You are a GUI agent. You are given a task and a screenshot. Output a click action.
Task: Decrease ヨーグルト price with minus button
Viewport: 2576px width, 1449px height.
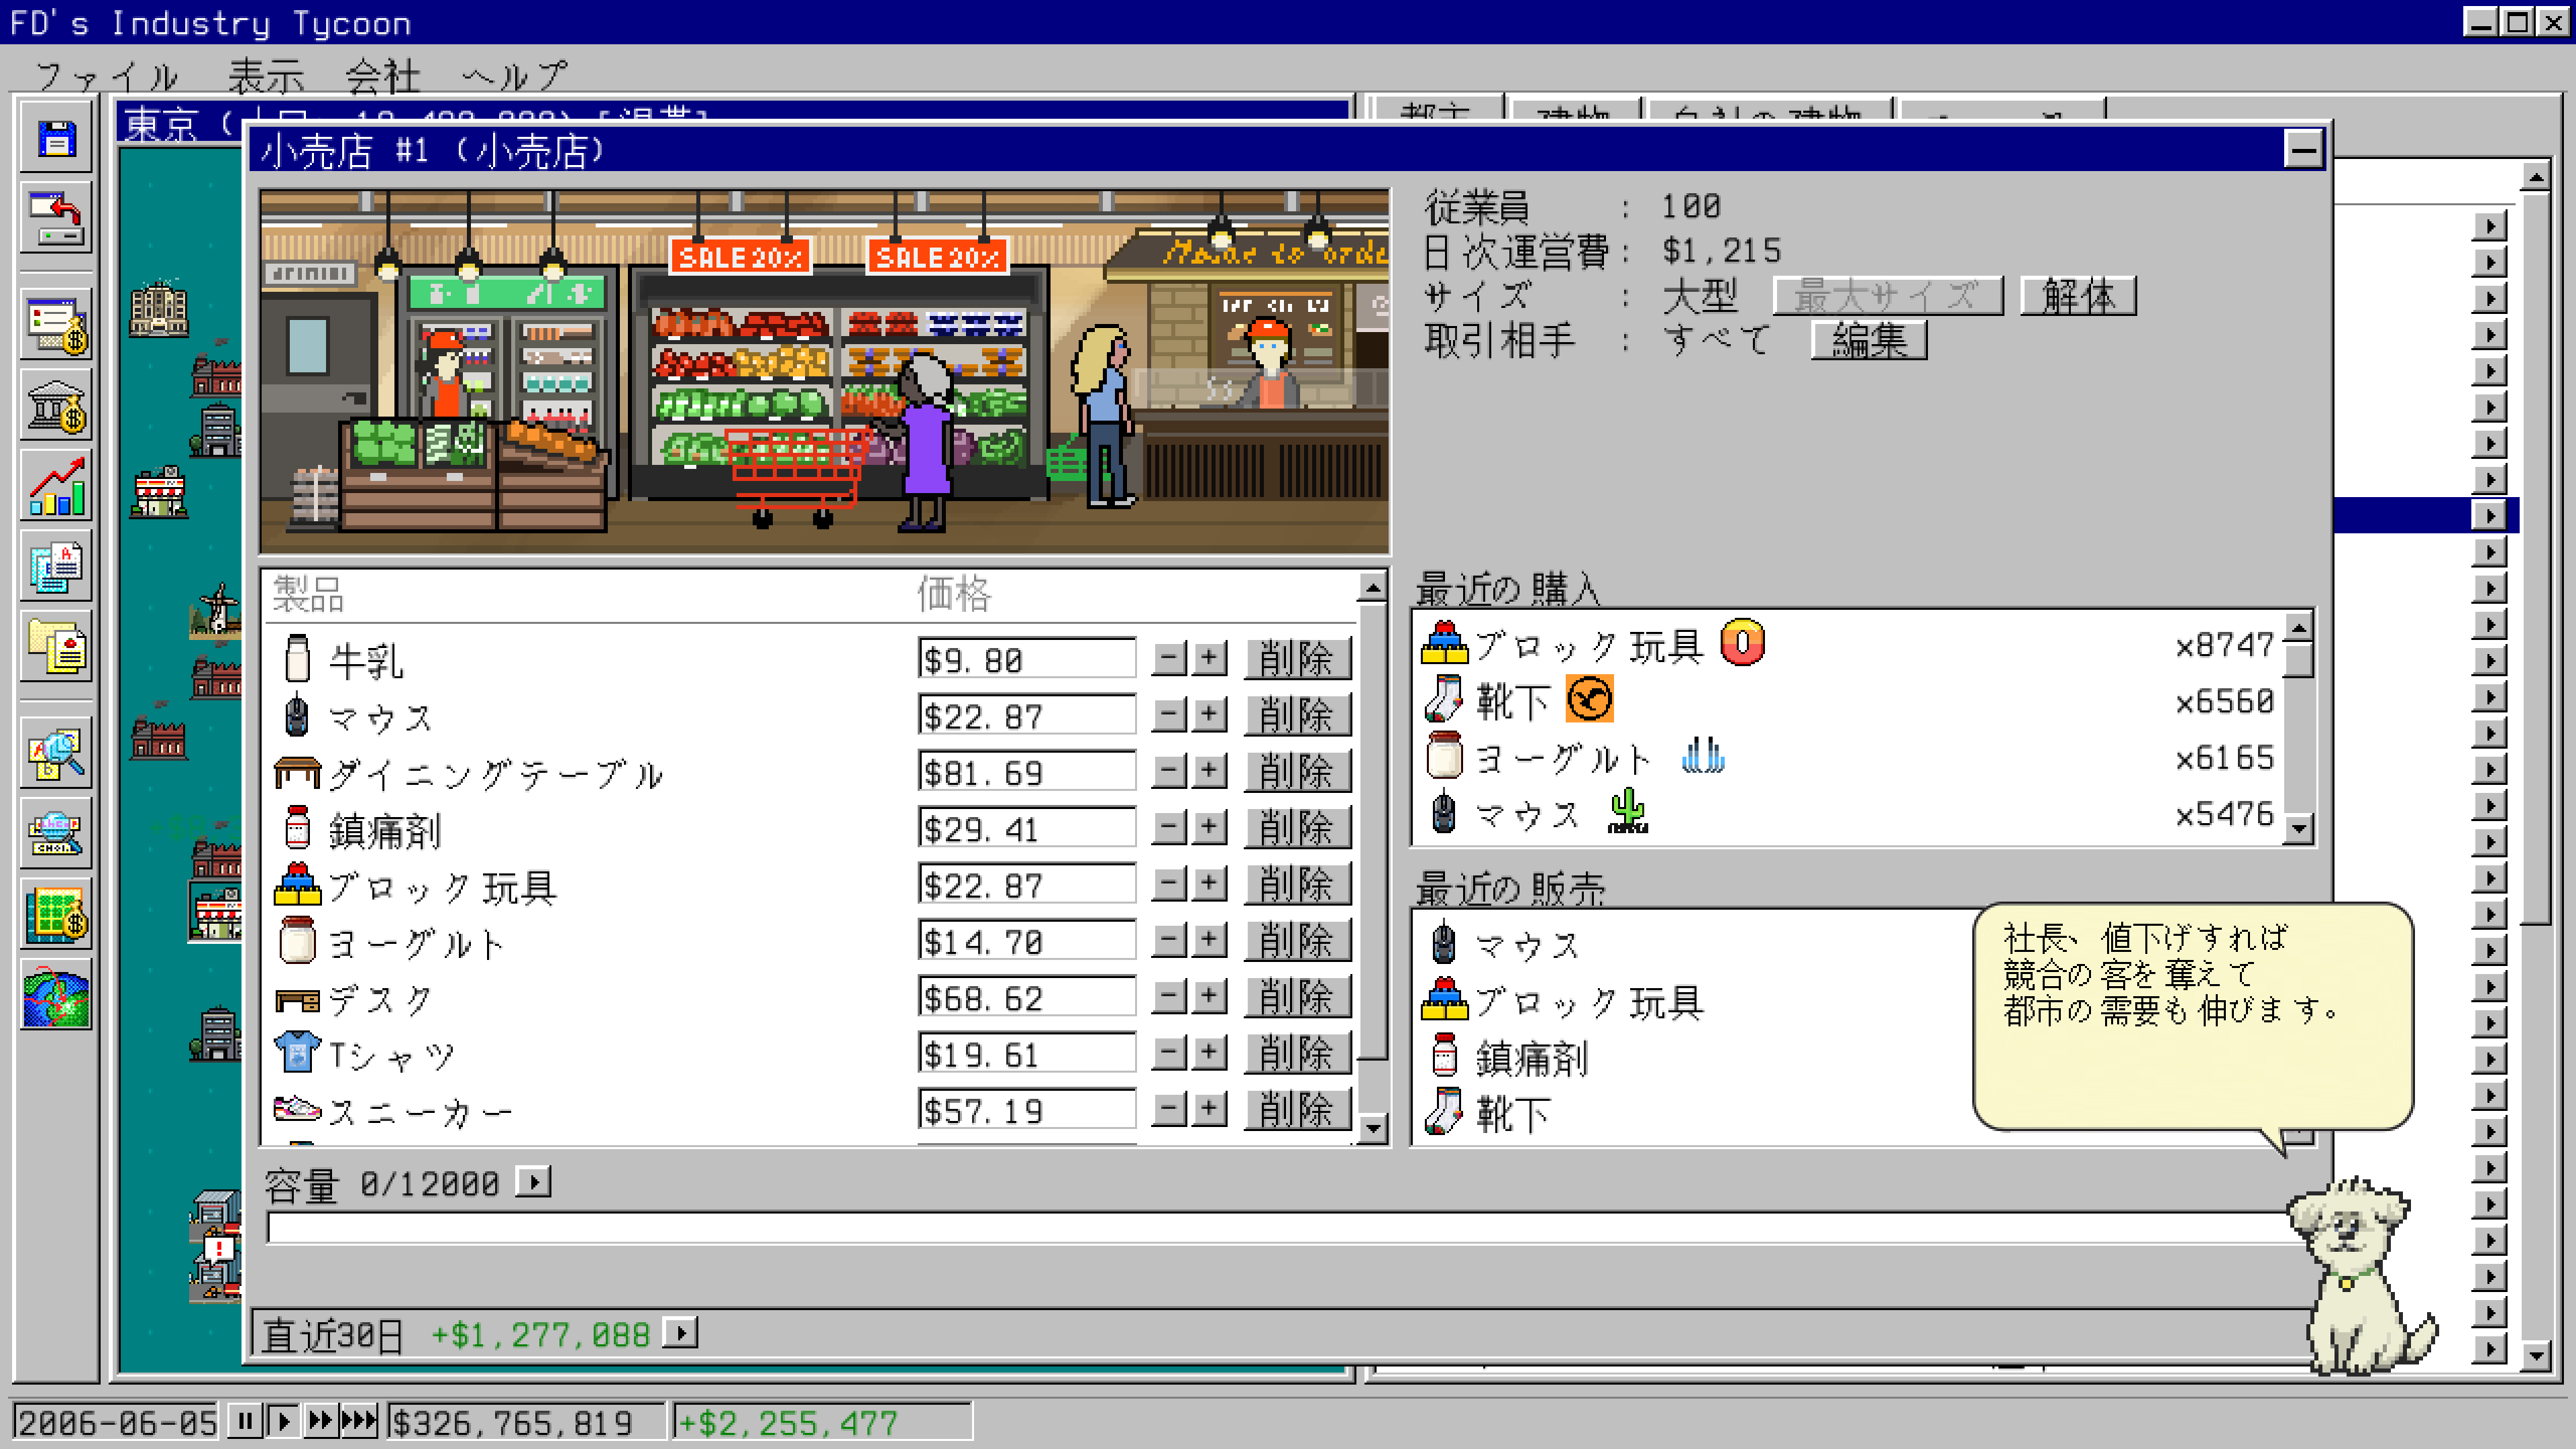point(1169,940)
